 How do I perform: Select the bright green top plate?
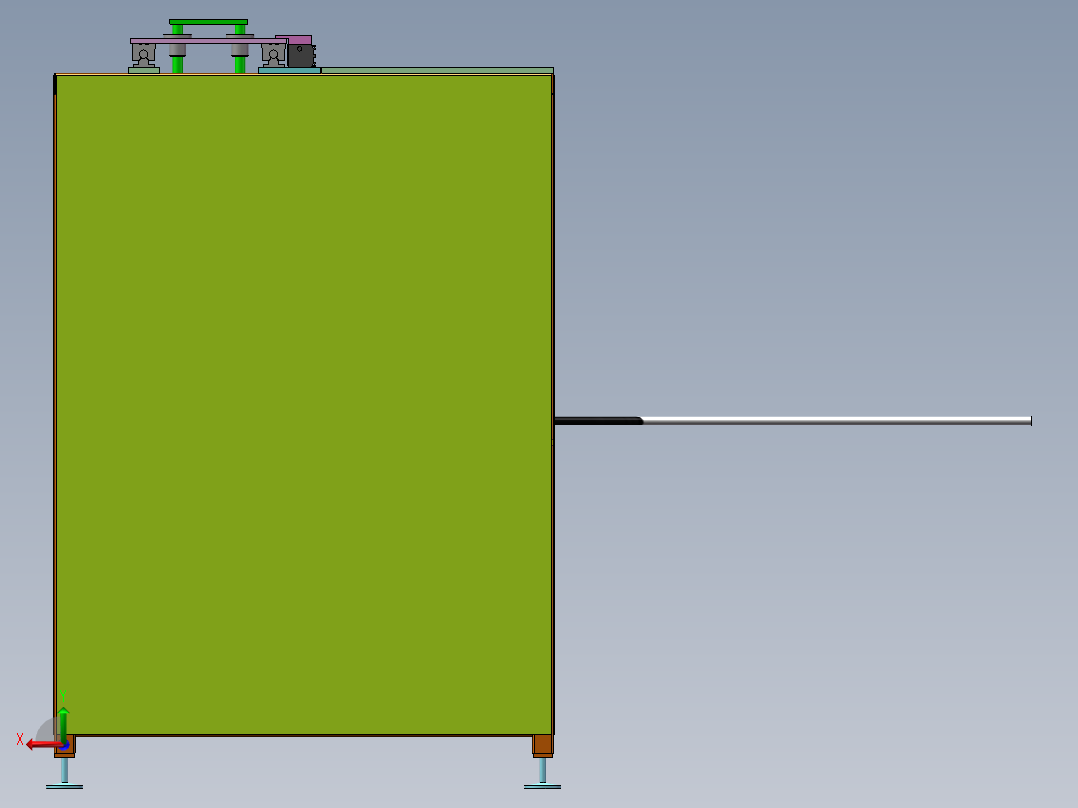coord(208,22)
